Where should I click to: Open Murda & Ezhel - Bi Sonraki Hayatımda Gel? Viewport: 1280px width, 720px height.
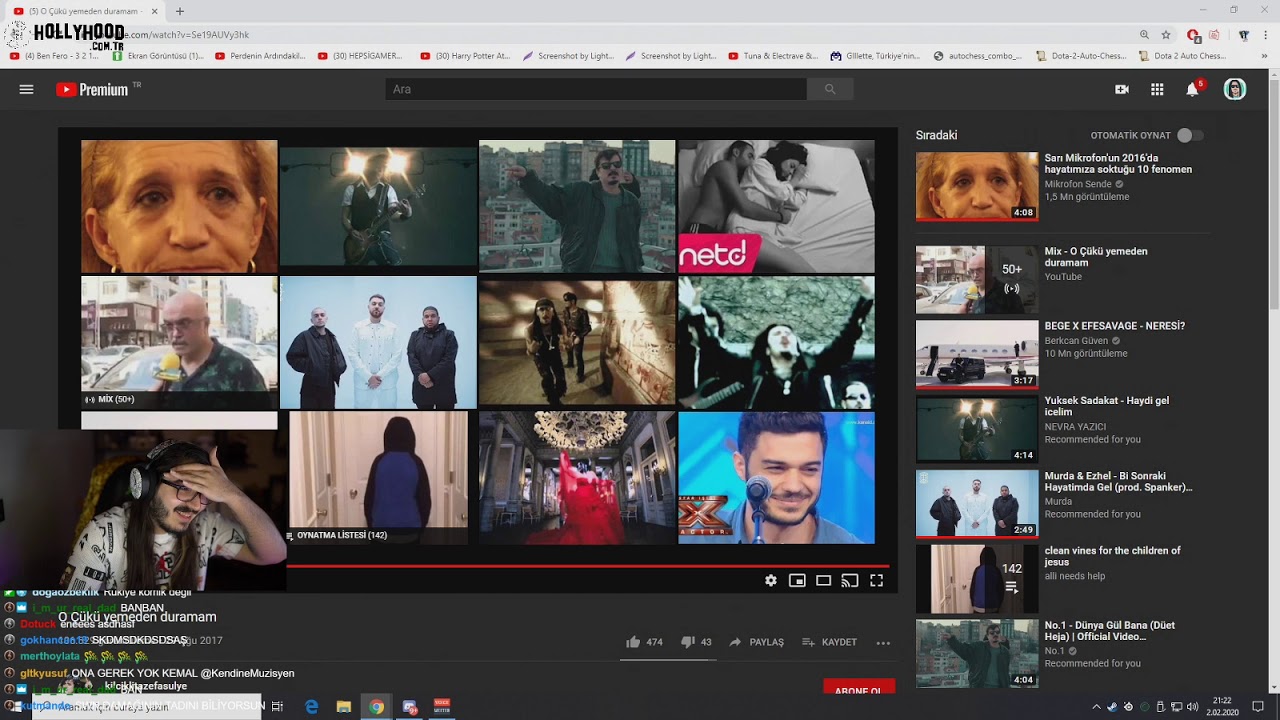1118,481
